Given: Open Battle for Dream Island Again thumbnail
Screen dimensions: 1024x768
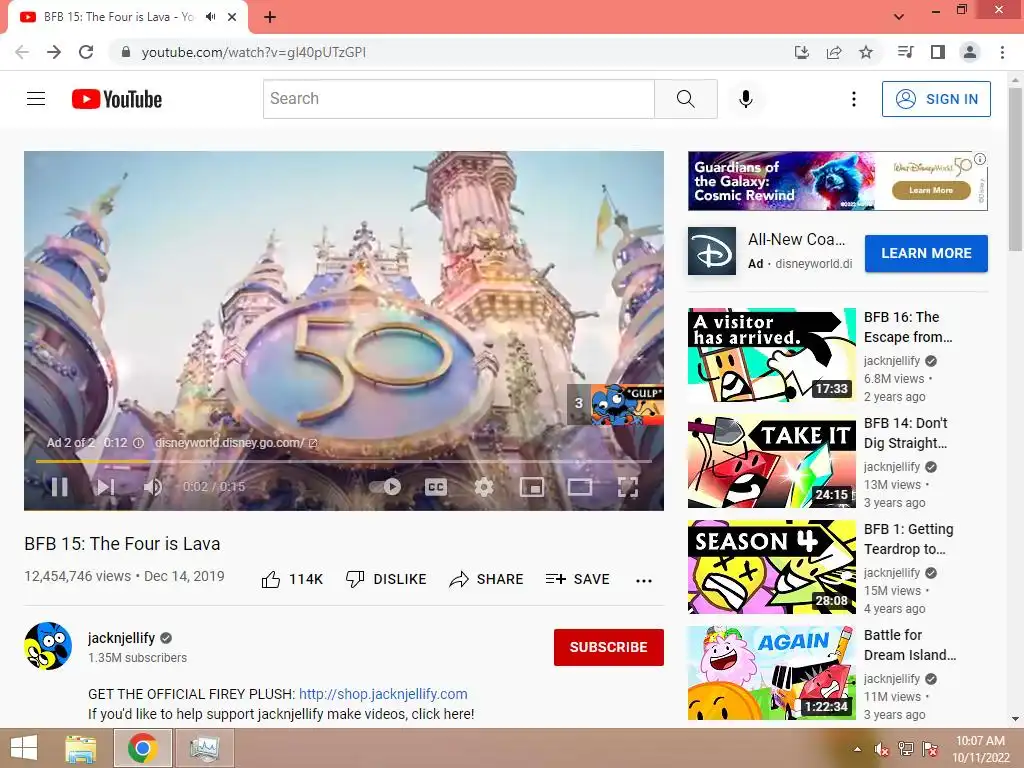Looking at the screenshot, I should coord(771,673).
